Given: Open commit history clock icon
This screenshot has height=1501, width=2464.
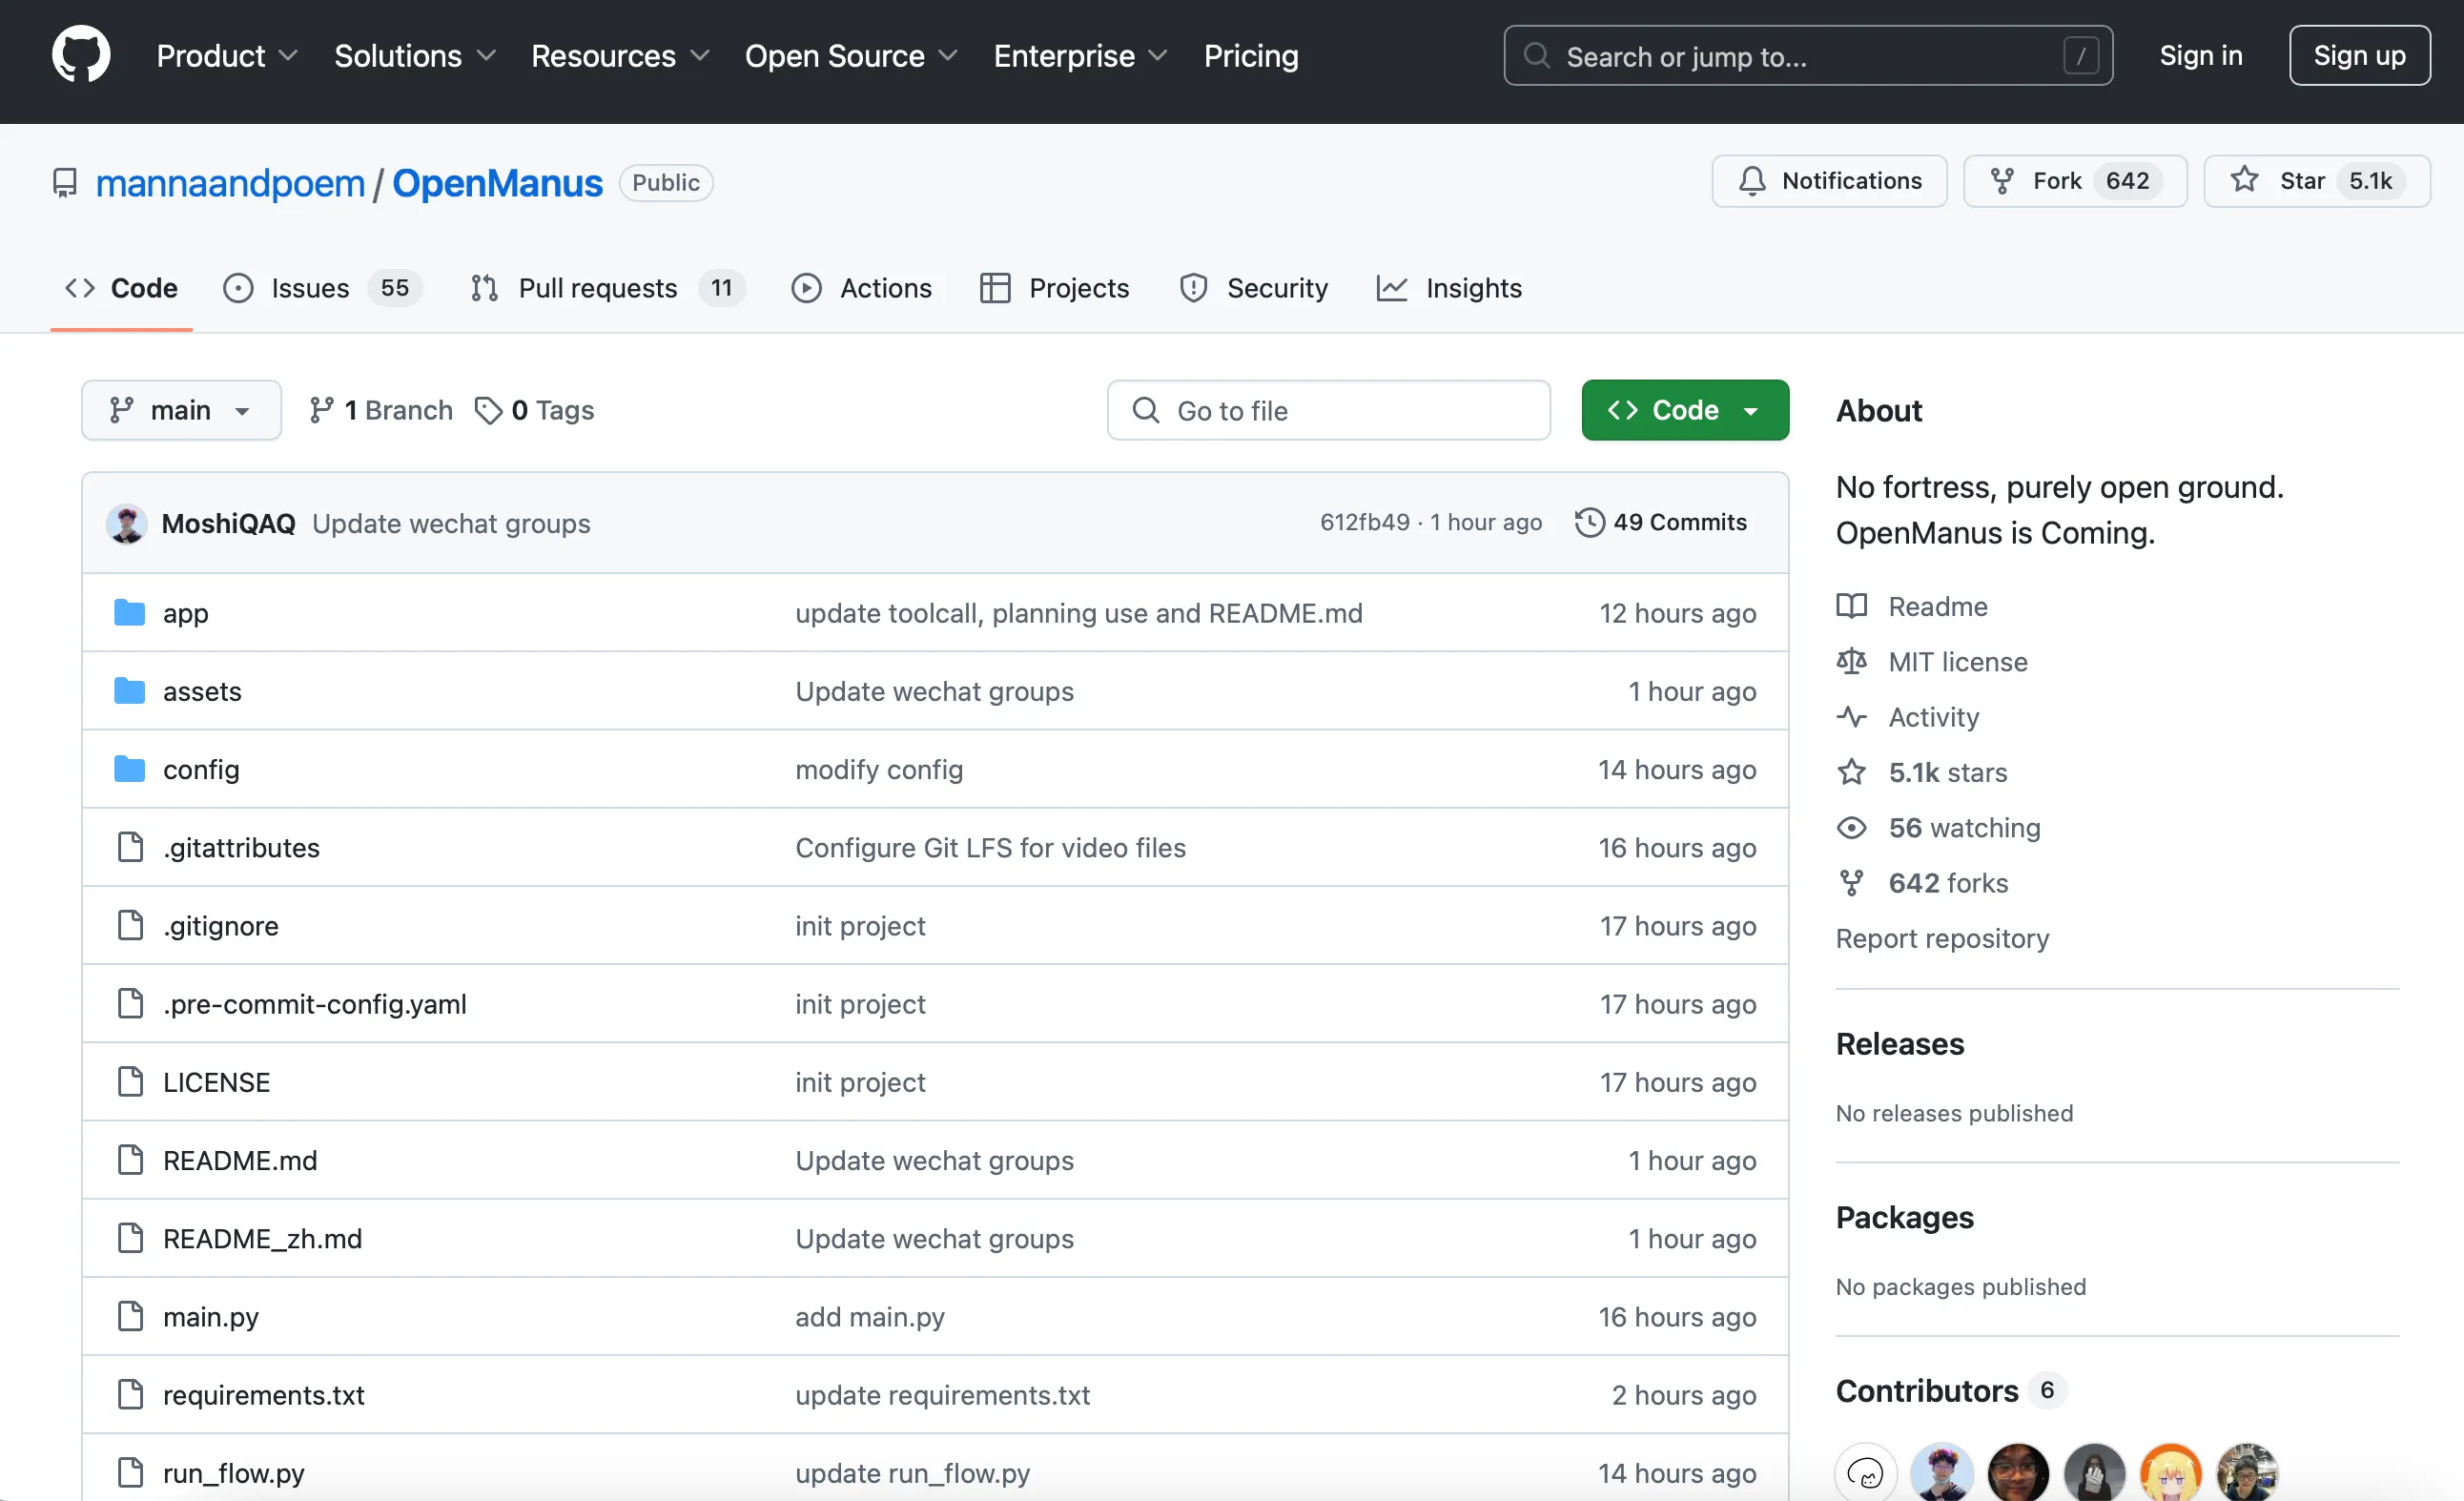Looking at the screenshot, I should tap(1589, 522).
